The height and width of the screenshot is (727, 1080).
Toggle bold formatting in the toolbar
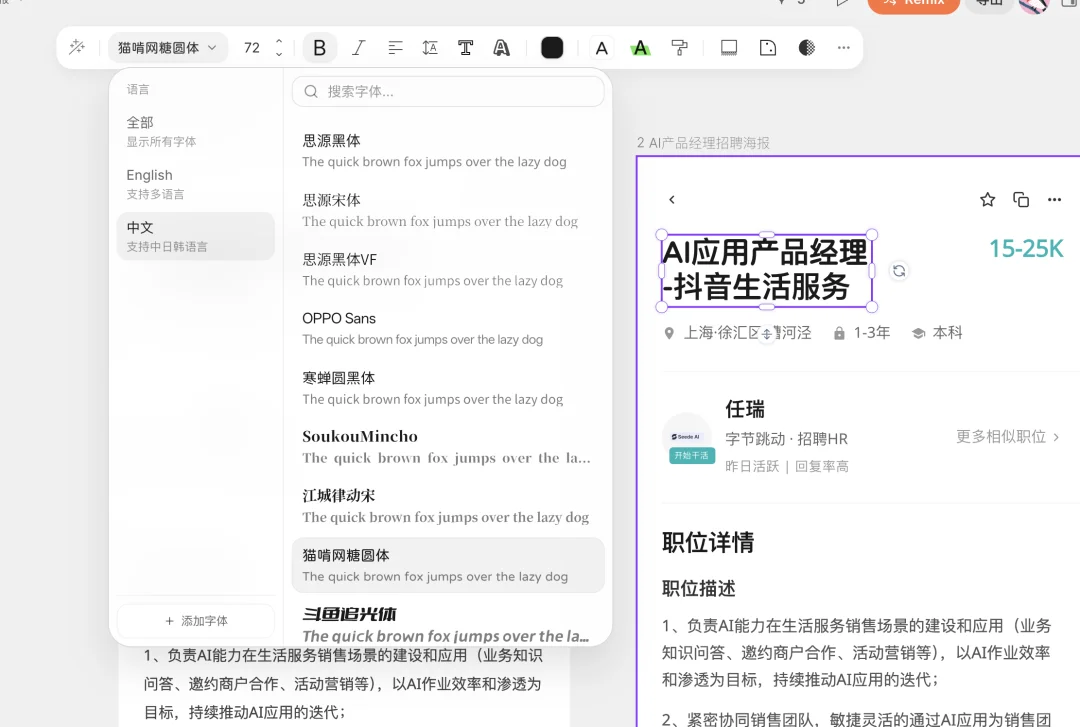coord(318,47)
